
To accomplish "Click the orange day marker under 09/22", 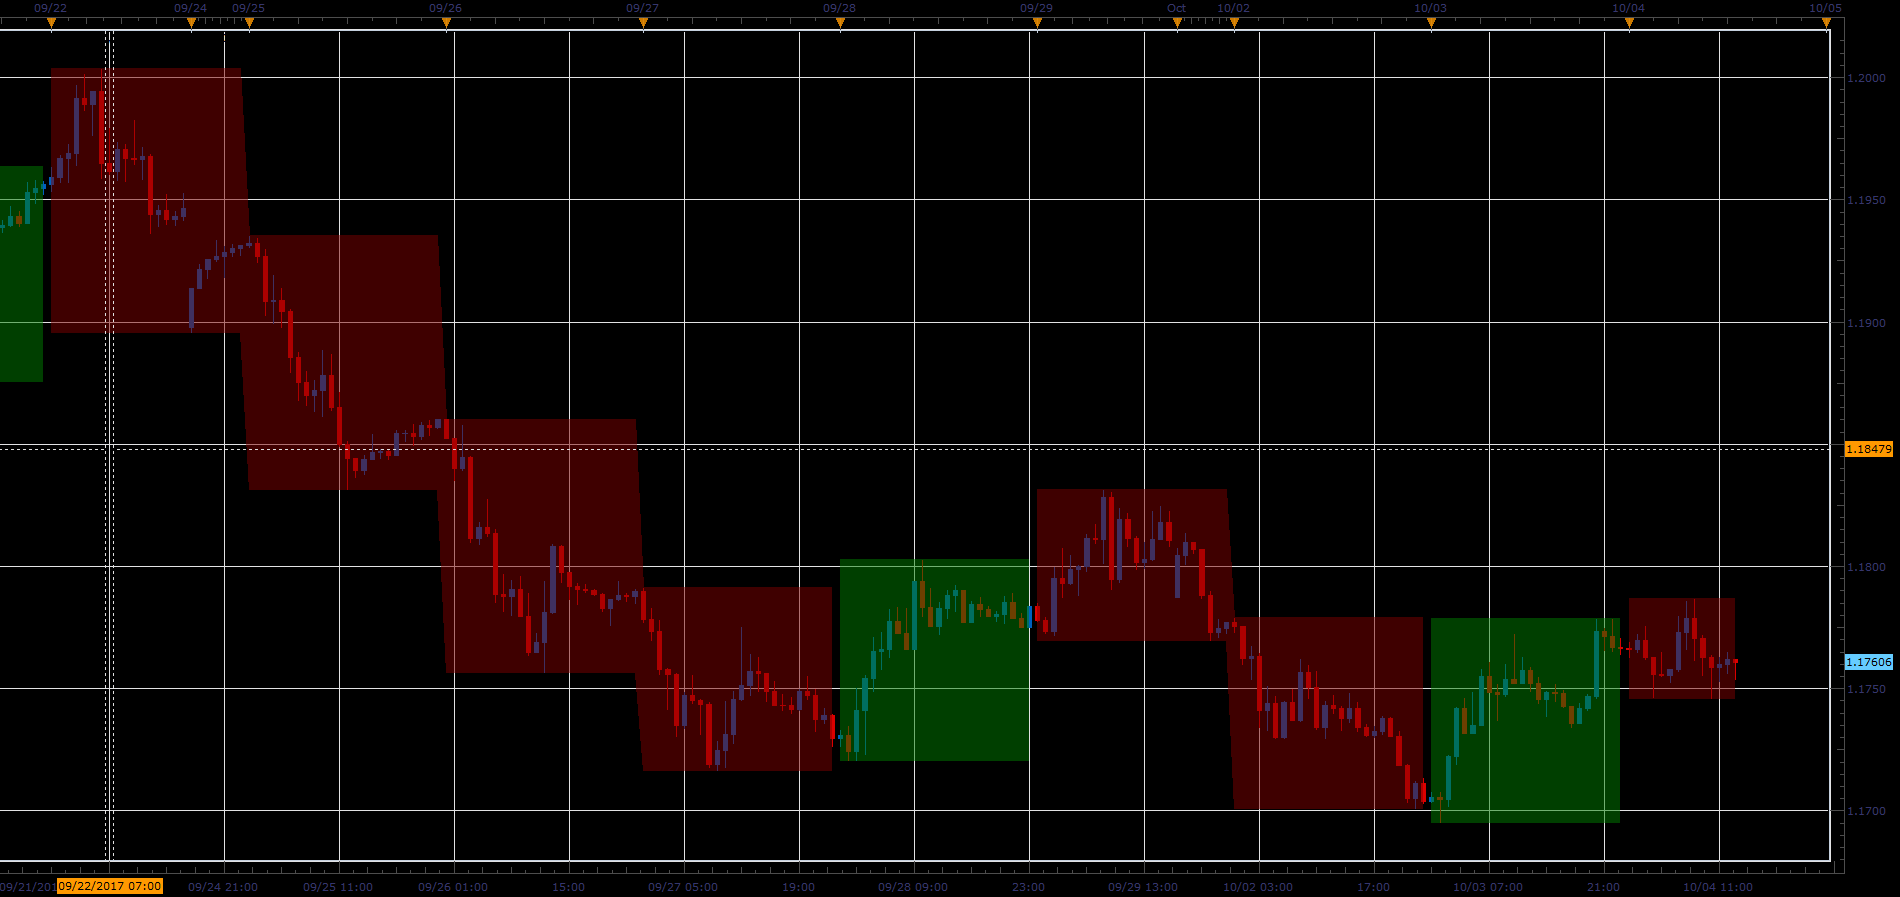I will point(51,23).
